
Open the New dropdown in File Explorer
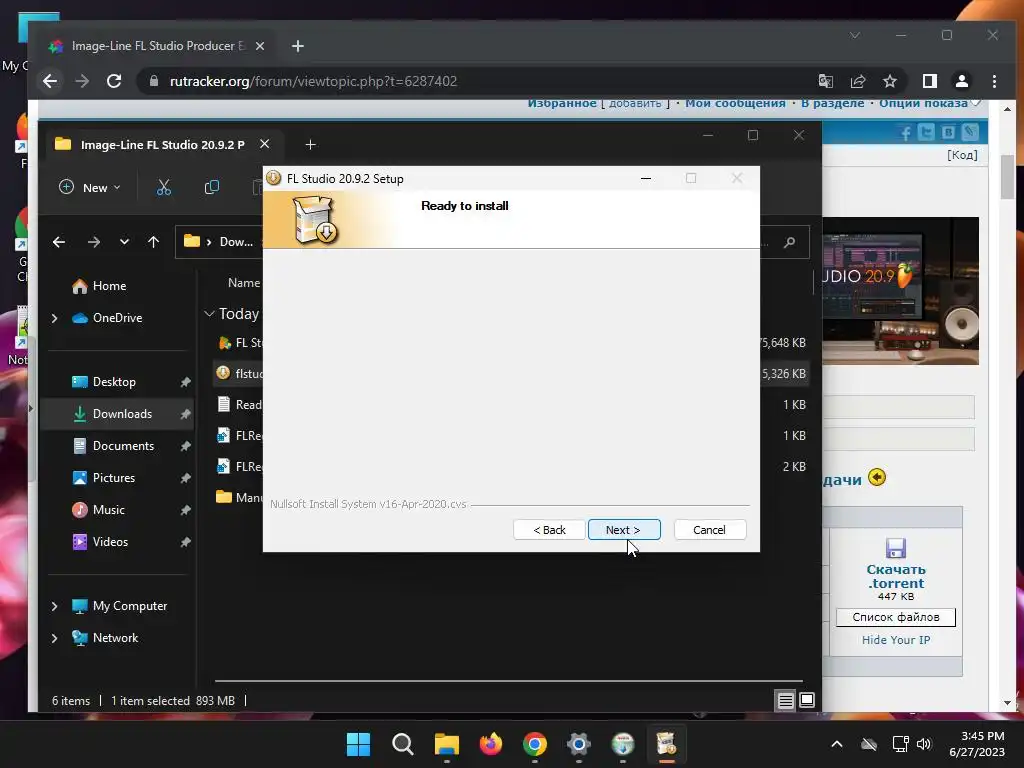coord(89,187)
